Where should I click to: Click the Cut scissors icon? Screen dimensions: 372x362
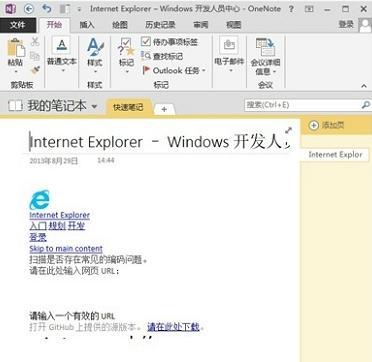click(x=35, y=42)
